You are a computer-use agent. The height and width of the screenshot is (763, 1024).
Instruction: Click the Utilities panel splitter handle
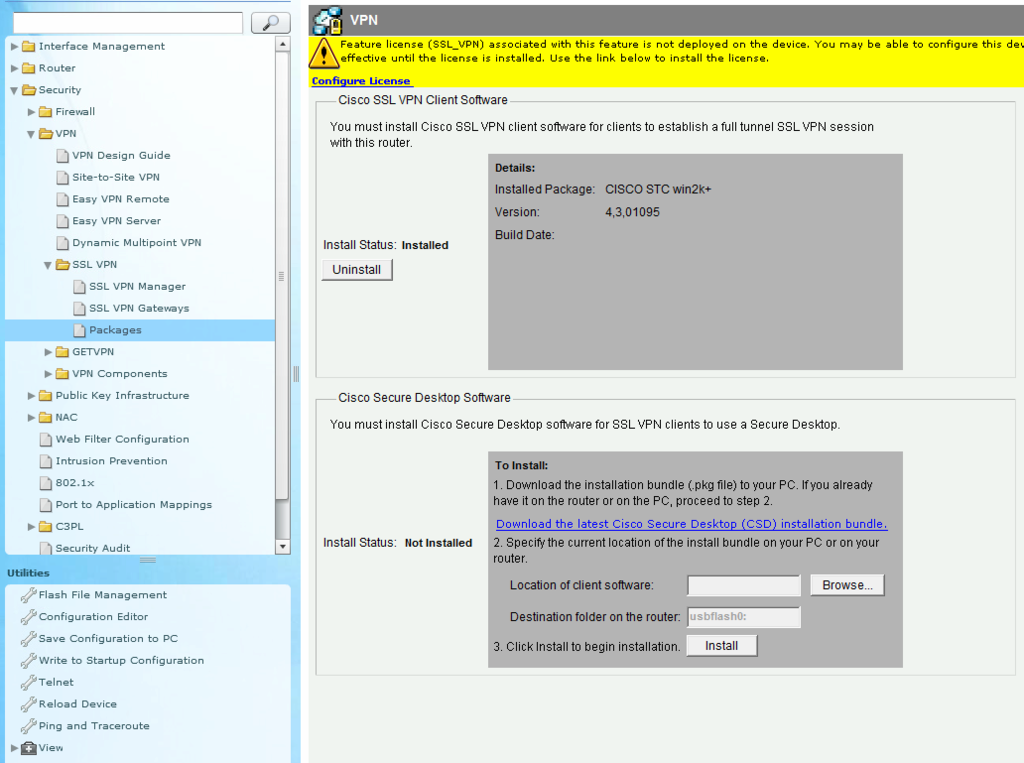click(148, 560)
